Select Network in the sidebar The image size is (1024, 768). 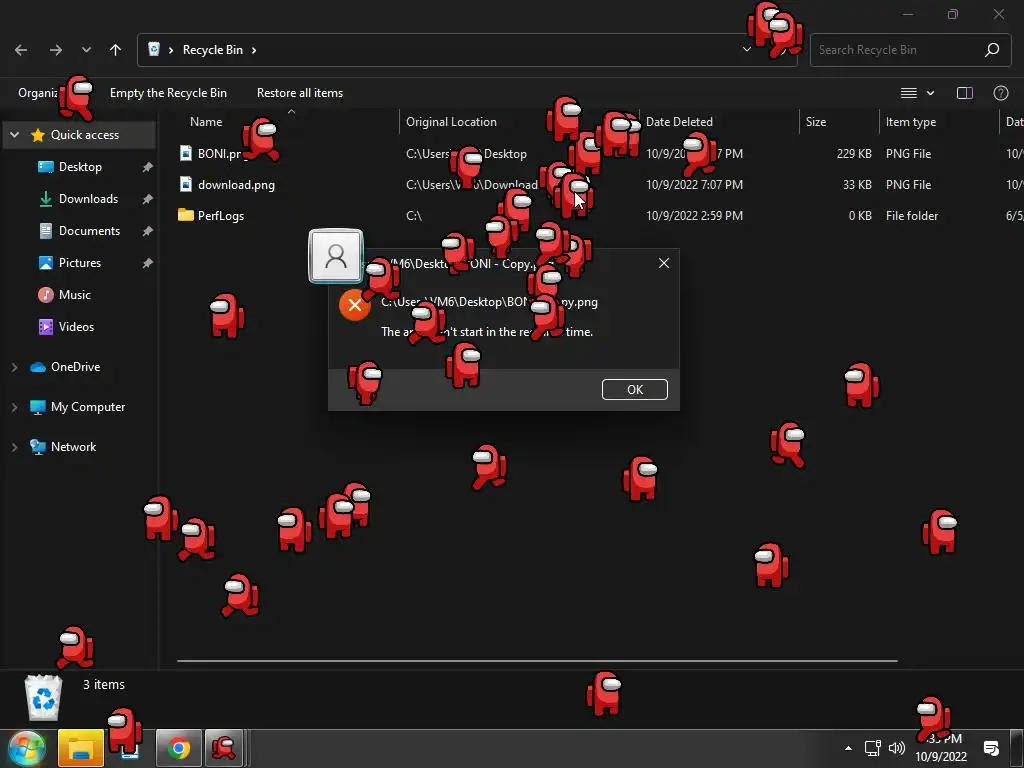click(x=73, y=447)
